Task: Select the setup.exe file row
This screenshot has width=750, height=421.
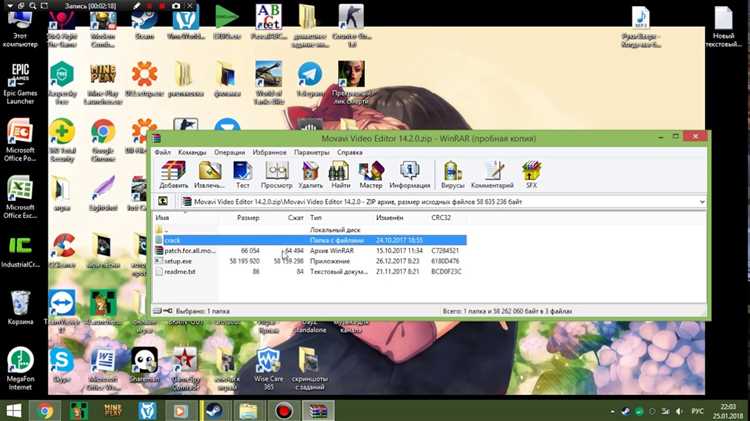Action: pos(310,261)
